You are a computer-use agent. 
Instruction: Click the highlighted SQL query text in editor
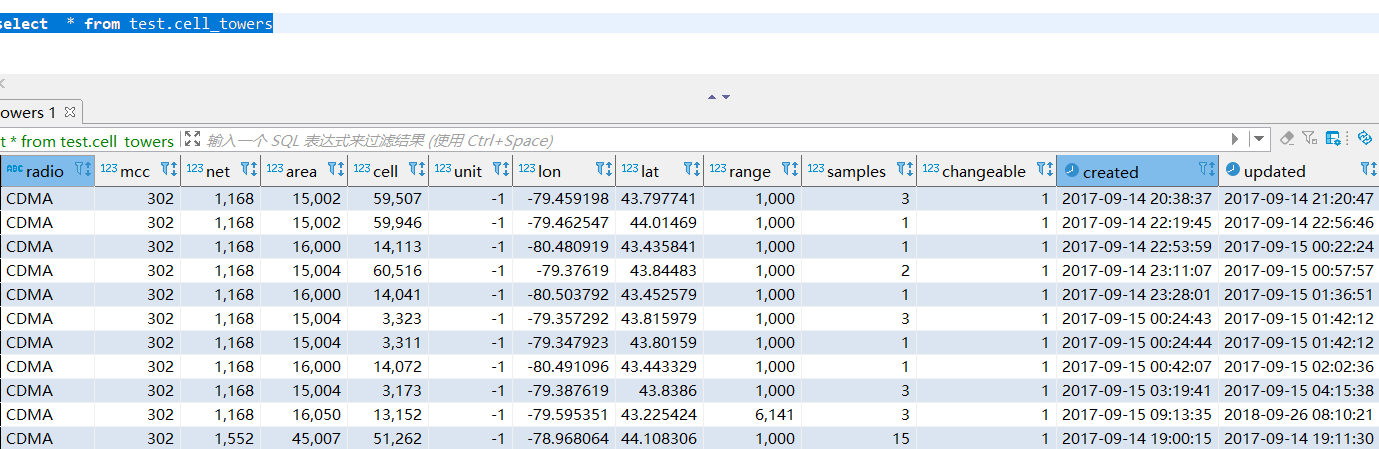pos(136,23)
